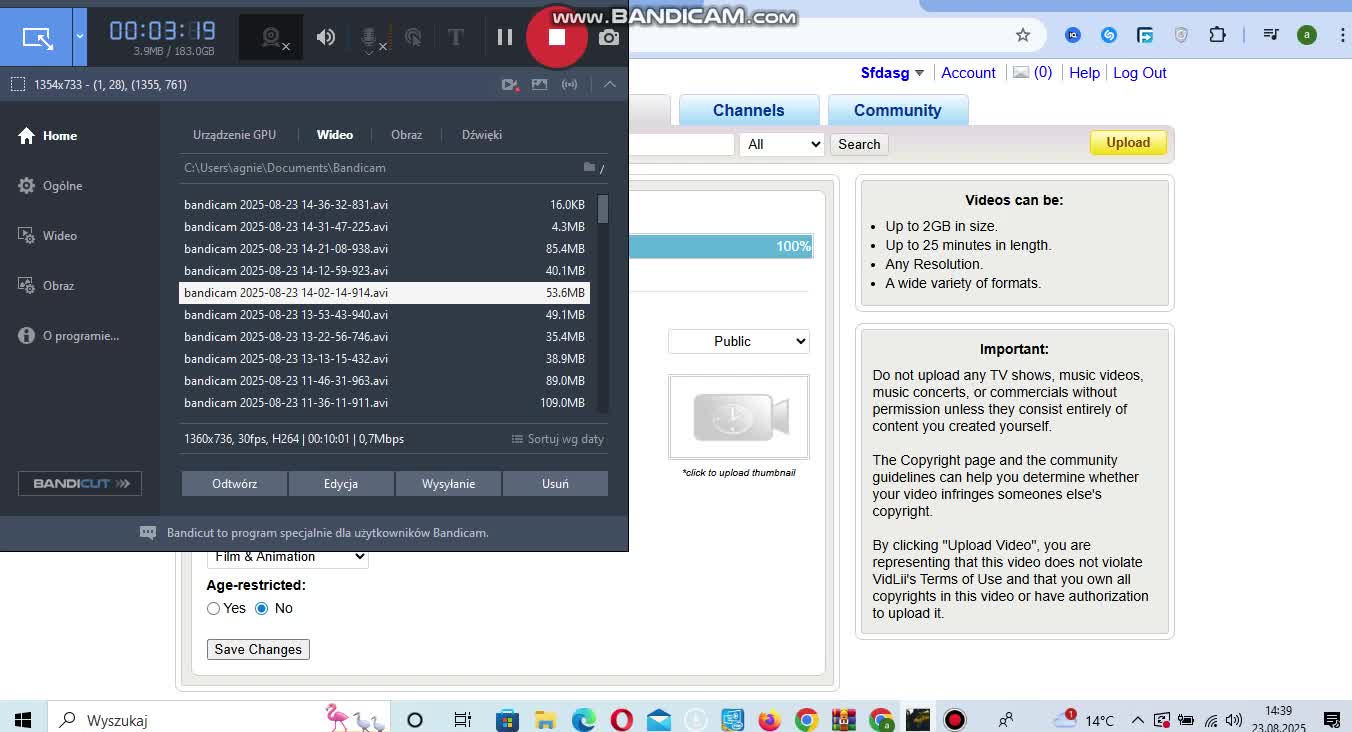Switch to the Obraz tab
Viewport: 1352px width, 732px height.
406,134
